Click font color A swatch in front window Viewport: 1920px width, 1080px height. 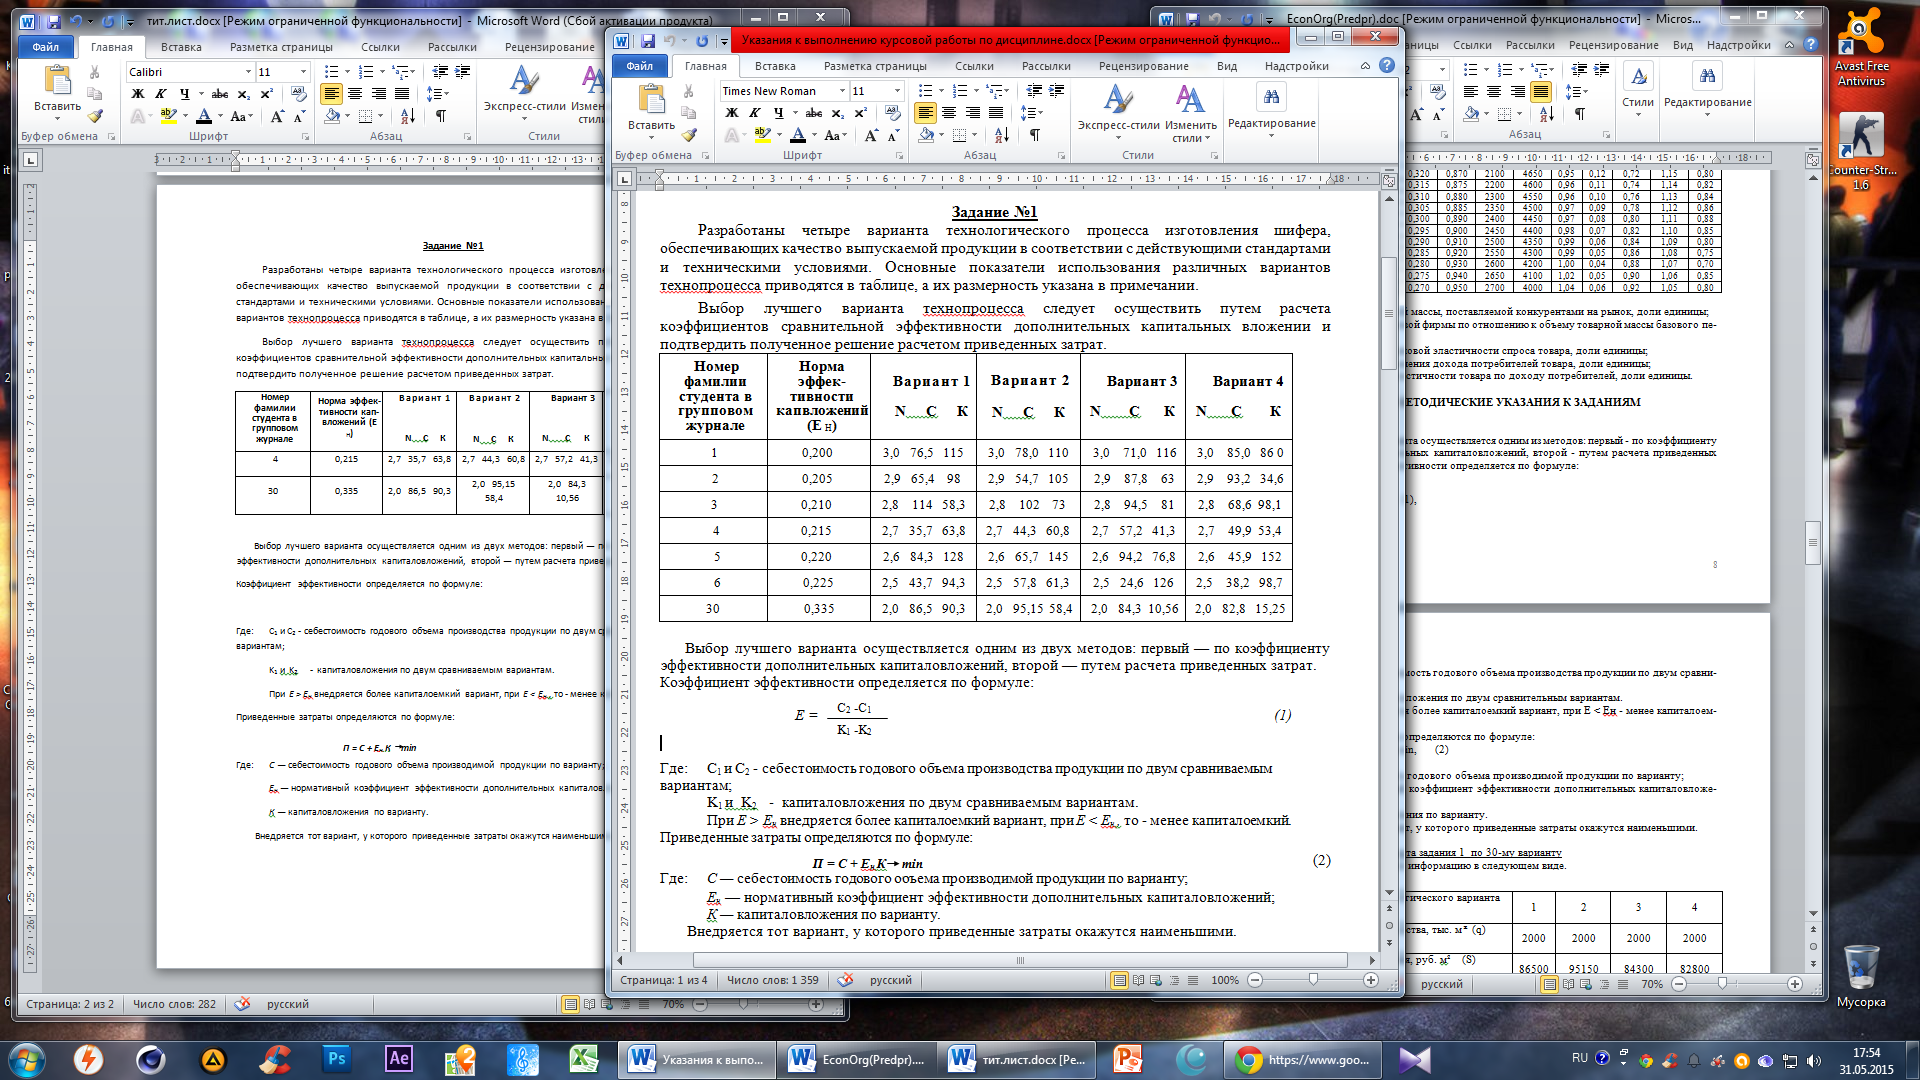click(x=798, y=135)
